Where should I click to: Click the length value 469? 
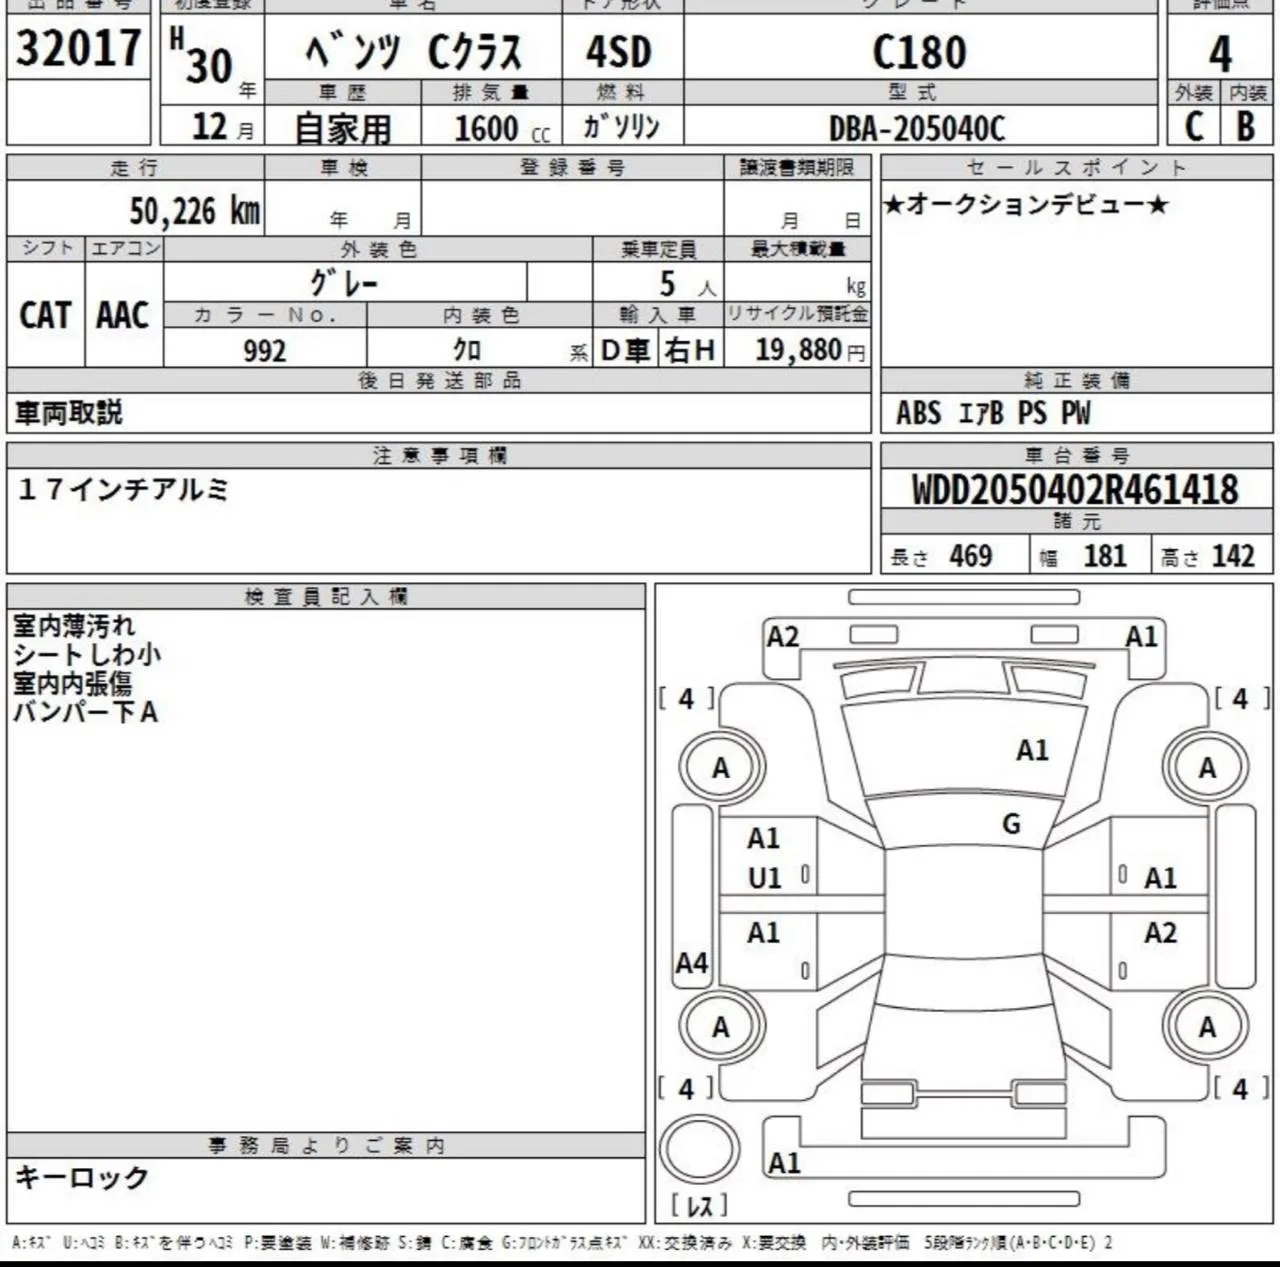970,555
